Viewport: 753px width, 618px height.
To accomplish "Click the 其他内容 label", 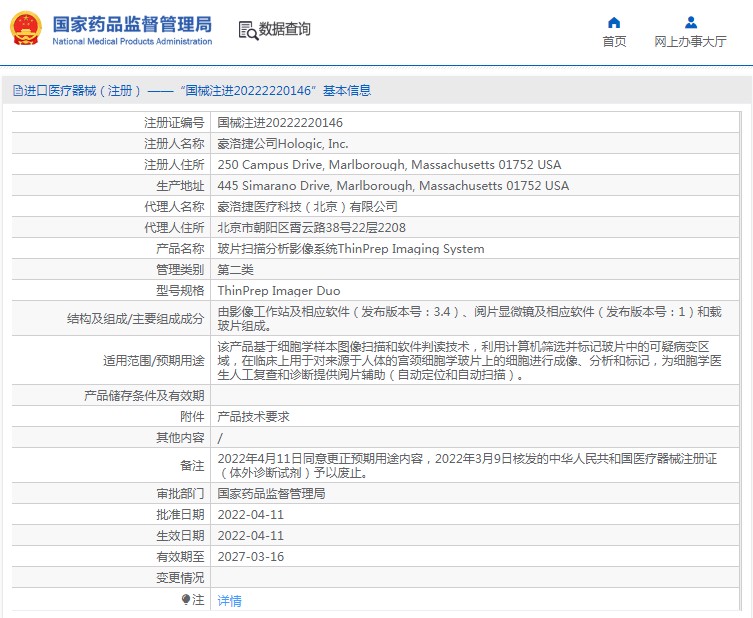I will [180, 438].
